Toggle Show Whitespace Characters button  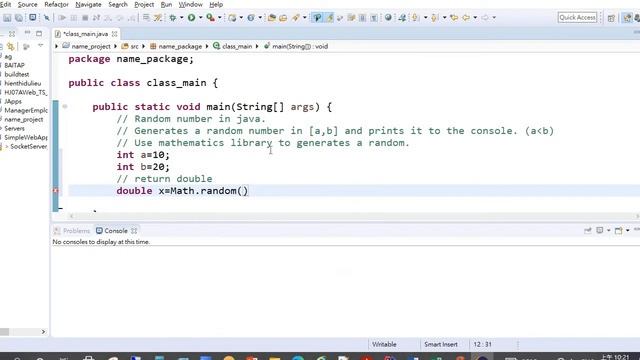pyautogui.click(x=373, y=18)
